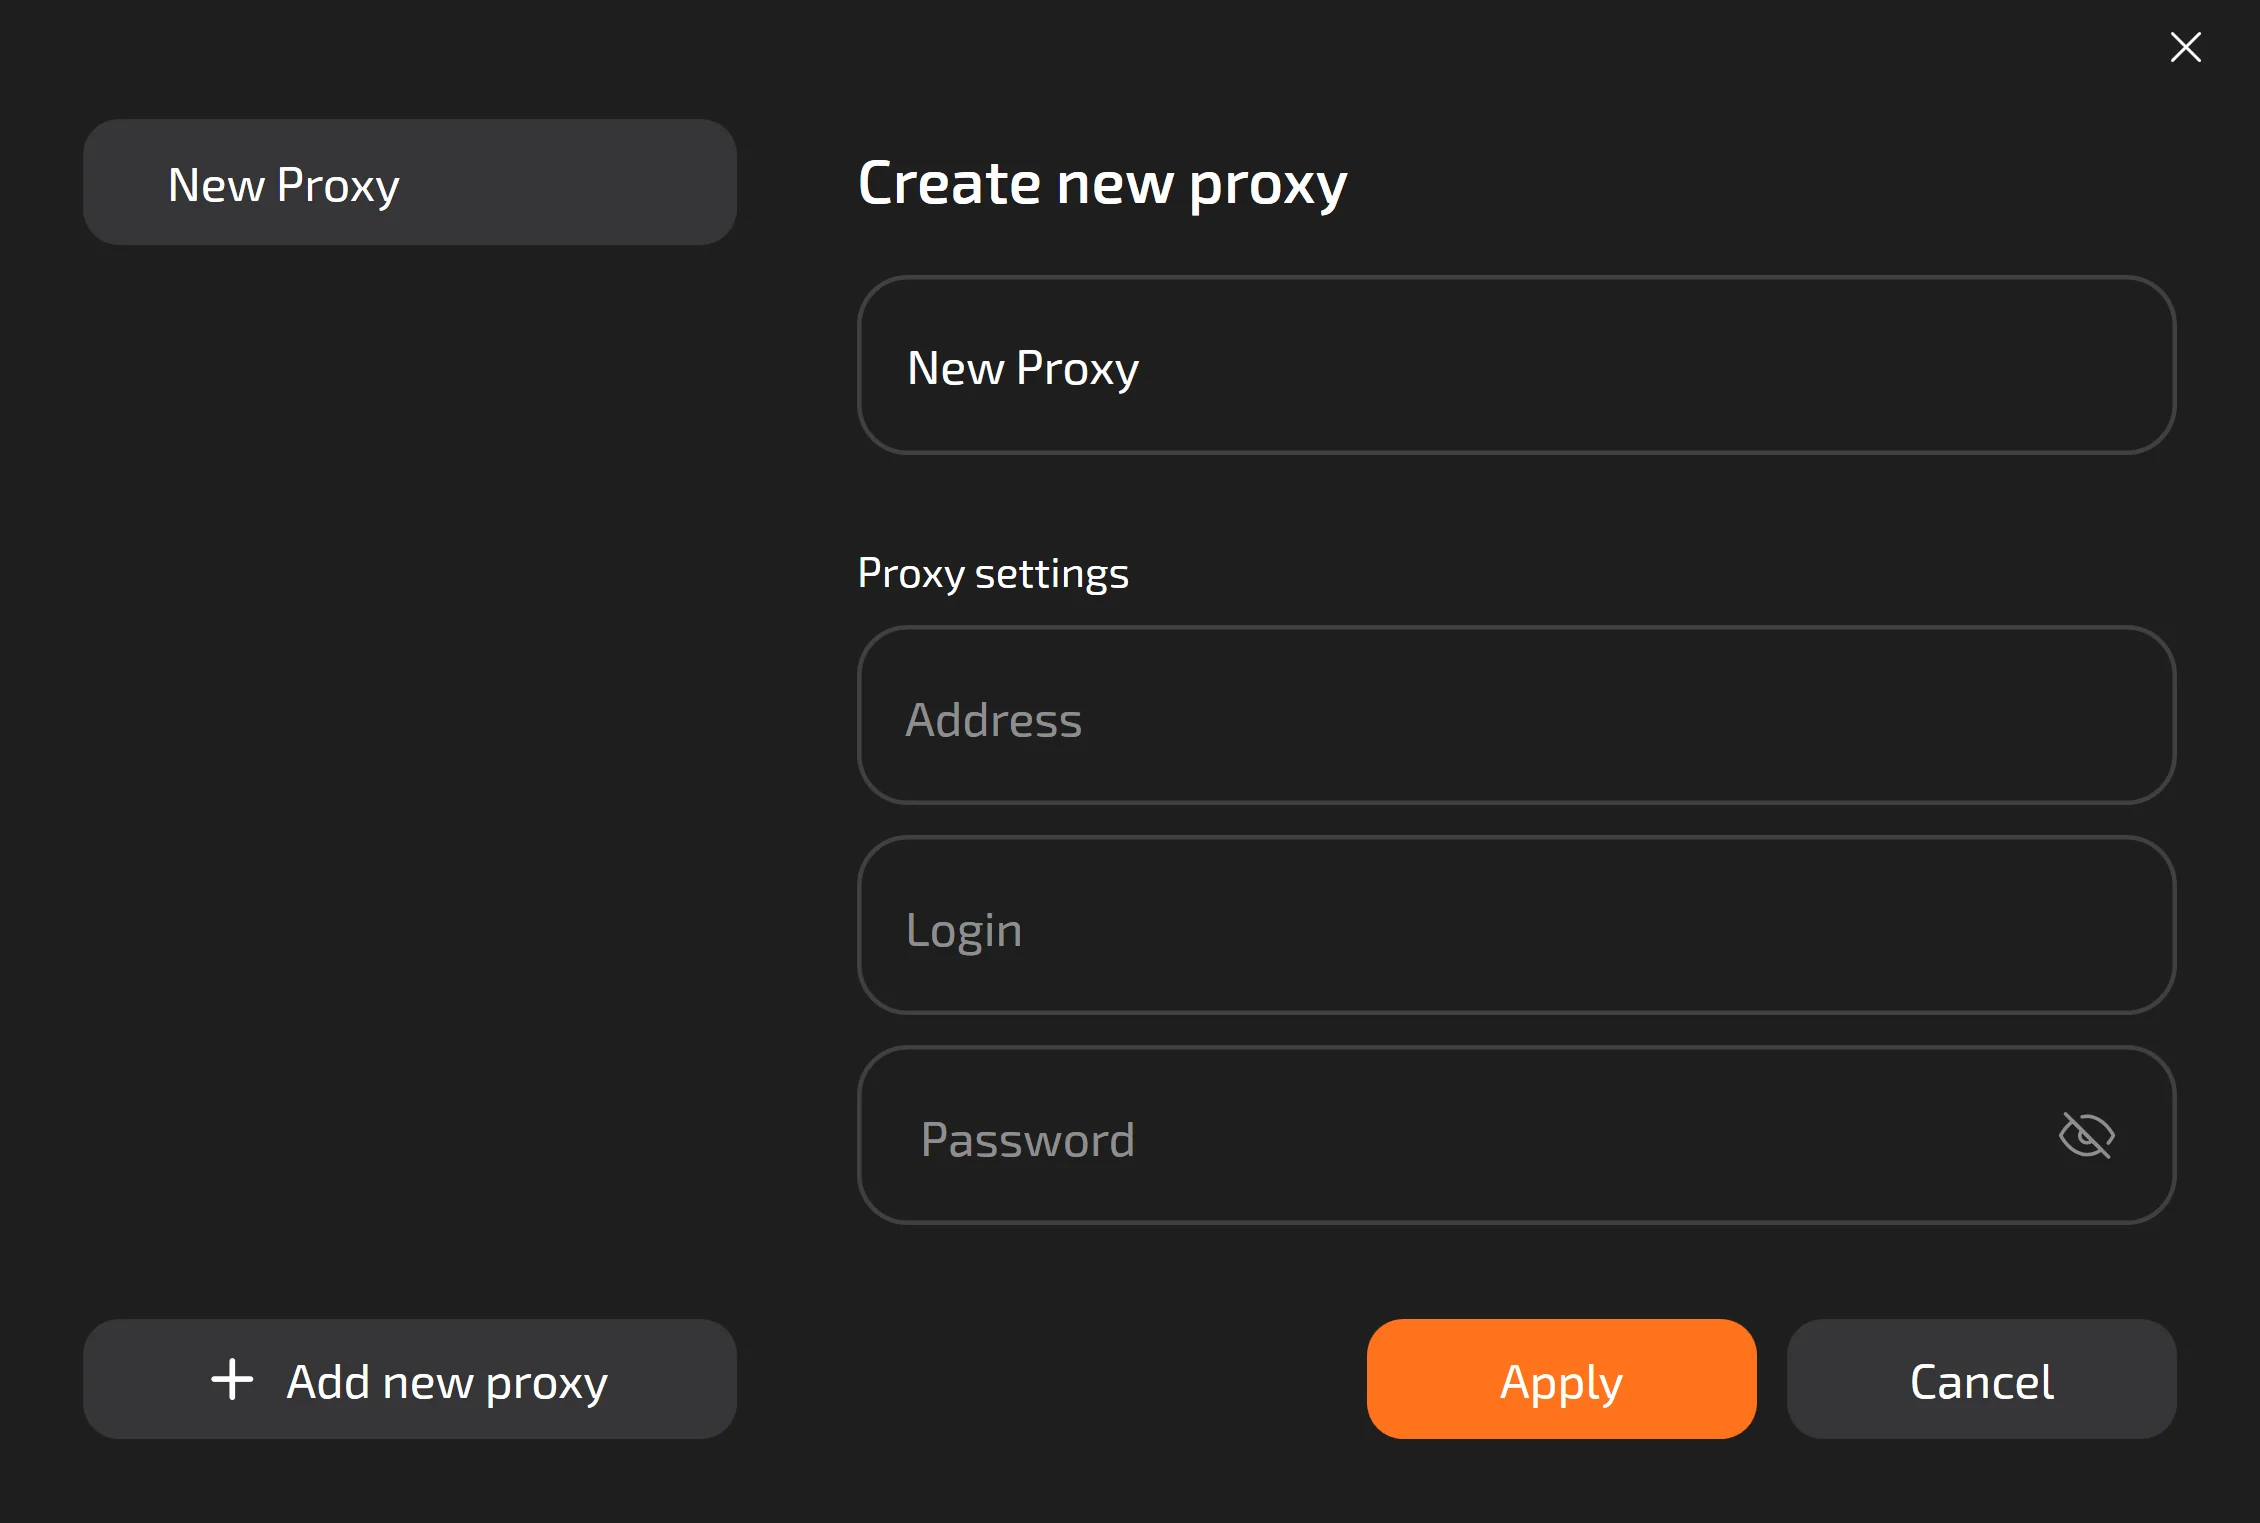Click the Password placeholder text
This screenshot has height=1523, width=2260.
(x=1028, y=1140)
